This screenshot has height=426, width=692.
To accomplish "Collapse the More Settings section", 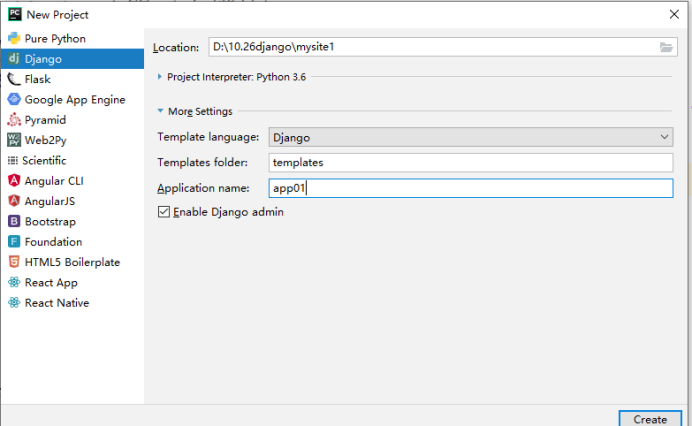I will pos(160,111).
